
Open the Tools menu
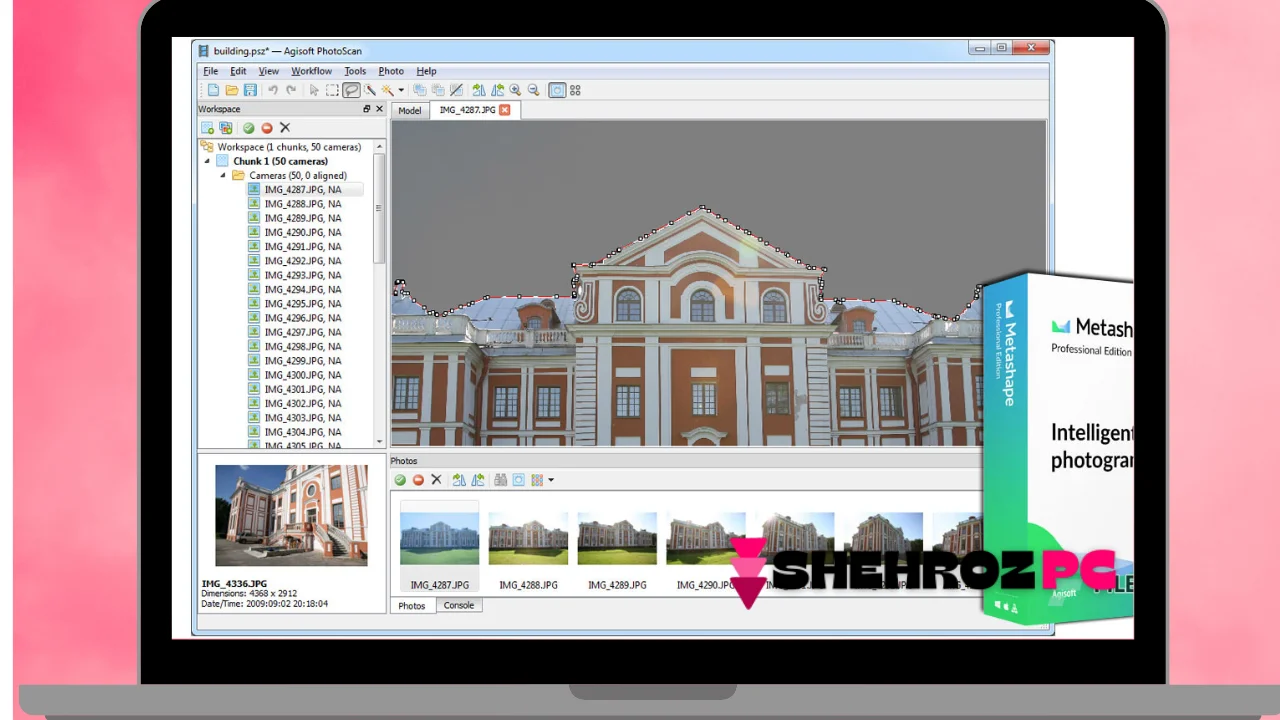pos(355,71)
